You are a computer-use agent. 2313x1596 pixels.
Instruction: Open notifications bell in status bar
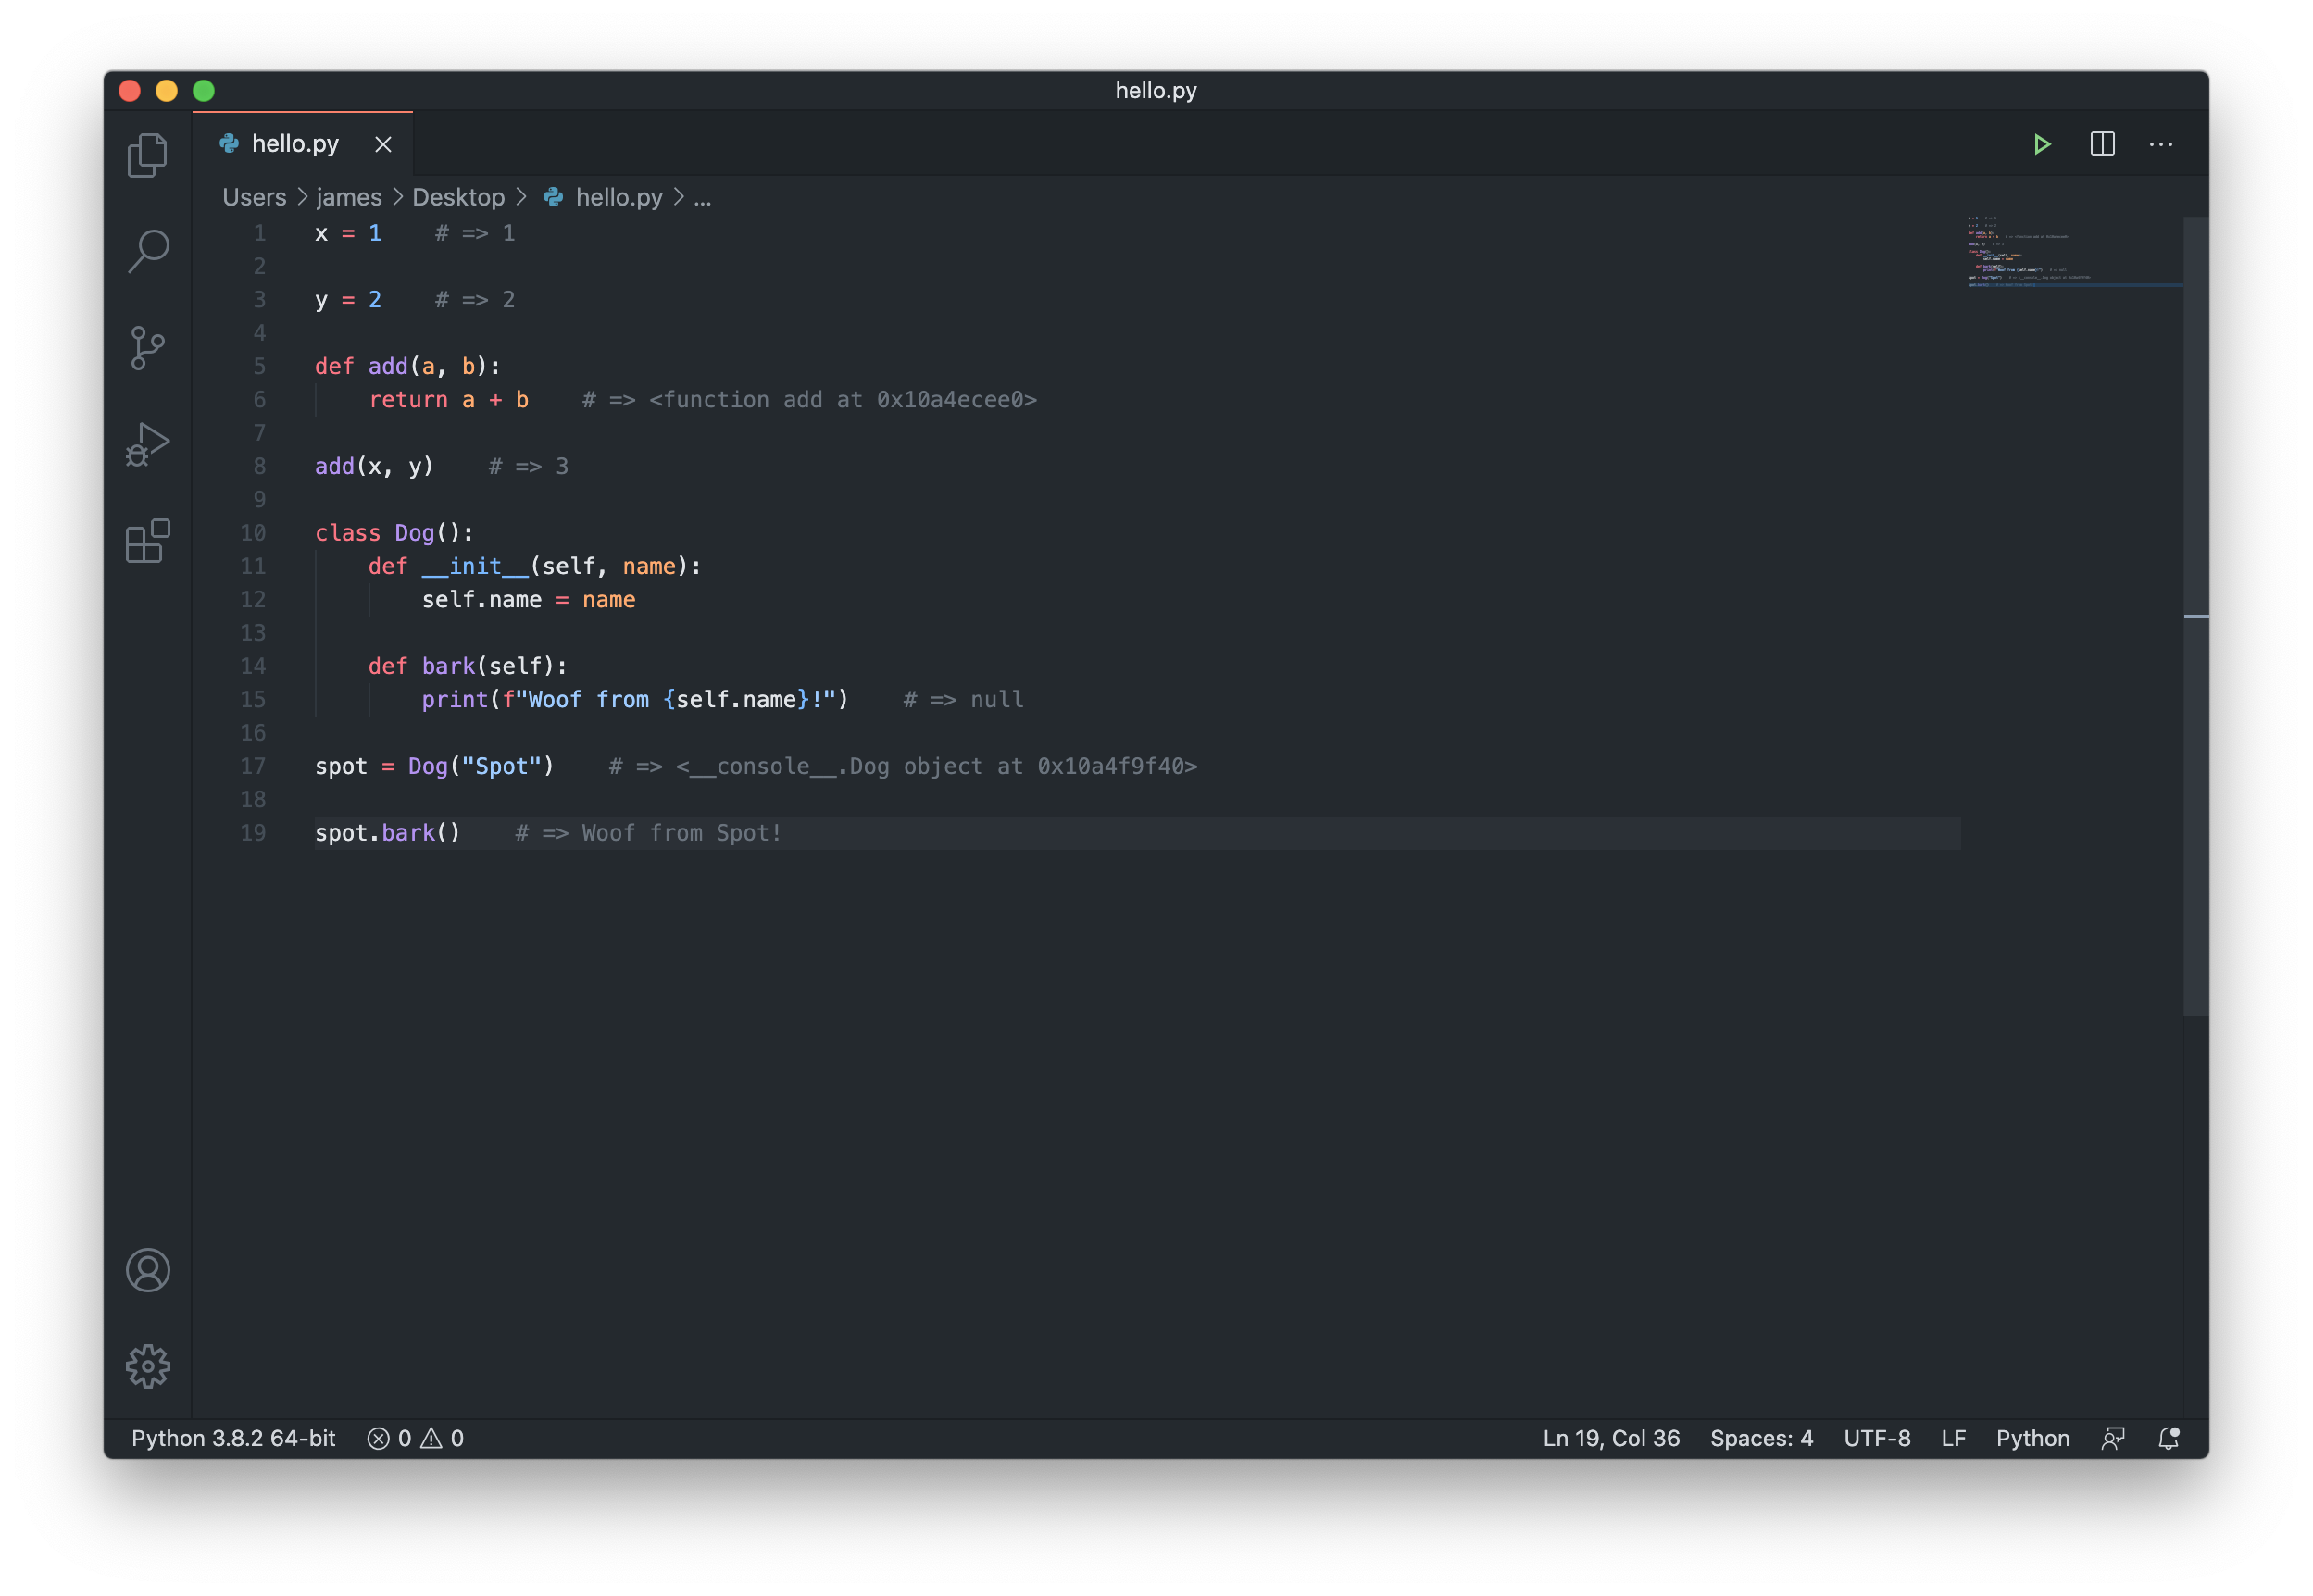coord(2168,1438)
